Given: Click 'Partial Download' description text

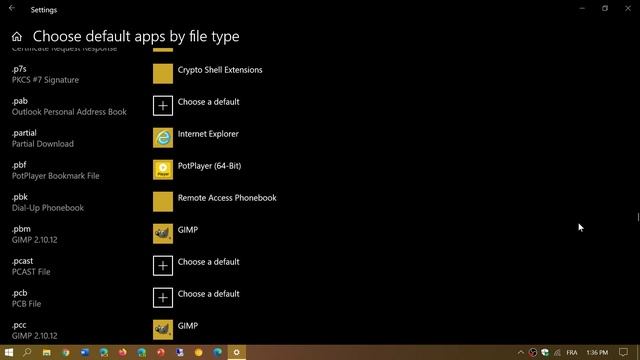Looking at the screenshot, I should [x=43, y=144].
